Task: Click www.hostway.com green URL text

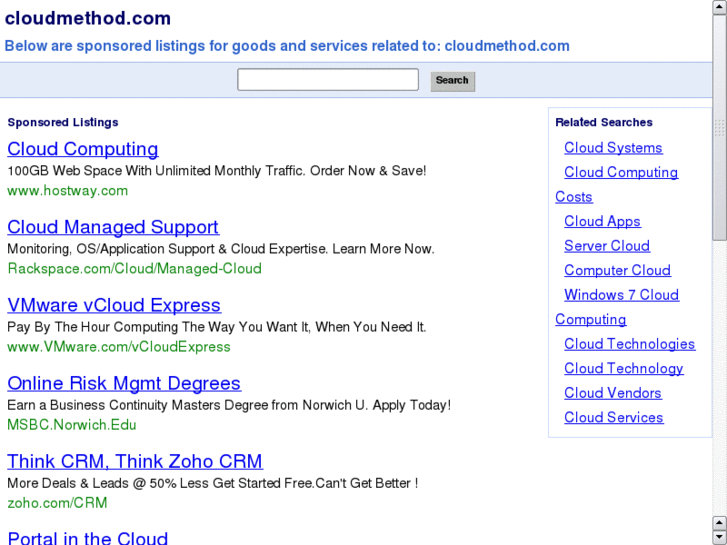Action: (68, 191)
